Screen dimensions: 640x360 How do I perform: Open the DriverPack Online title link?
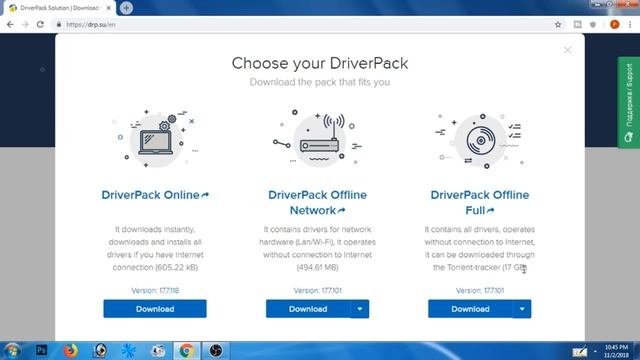pos(155,195)
